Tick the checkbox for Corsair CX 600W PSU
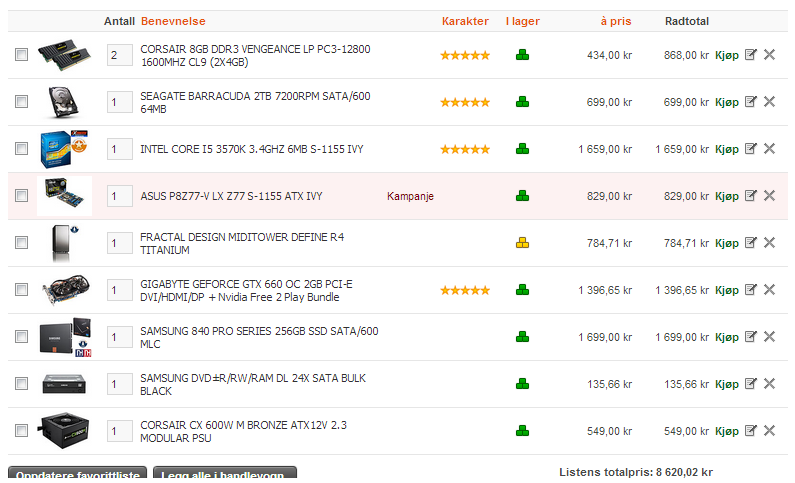Image resolution: width=795 pixels, height=483 pixels. pos(21,430)
